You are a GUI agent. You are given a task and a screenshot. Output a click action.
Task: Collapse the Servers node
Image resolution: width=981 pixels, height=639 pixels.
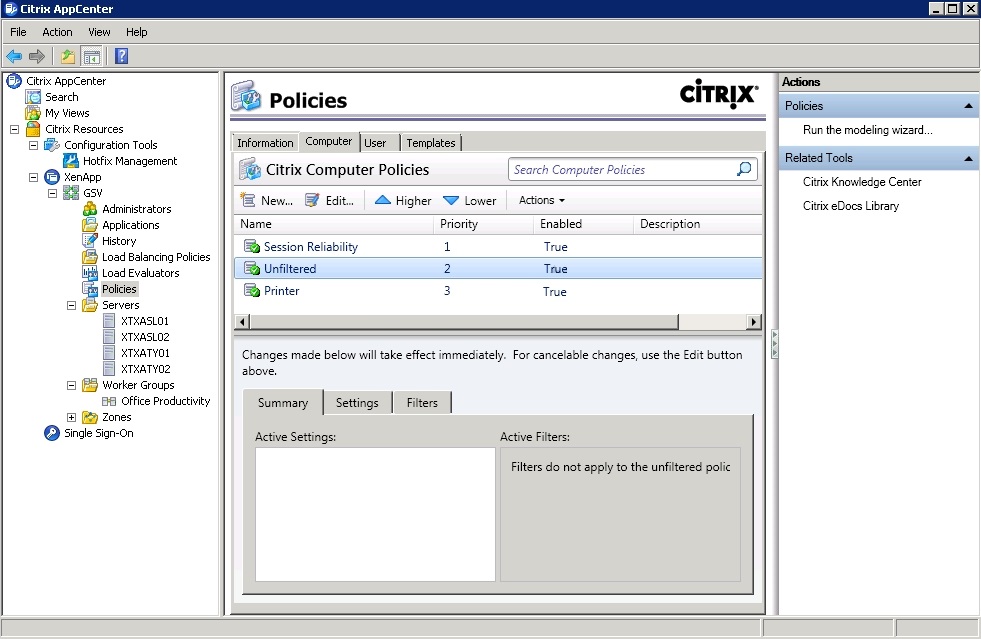coord(71,305)
